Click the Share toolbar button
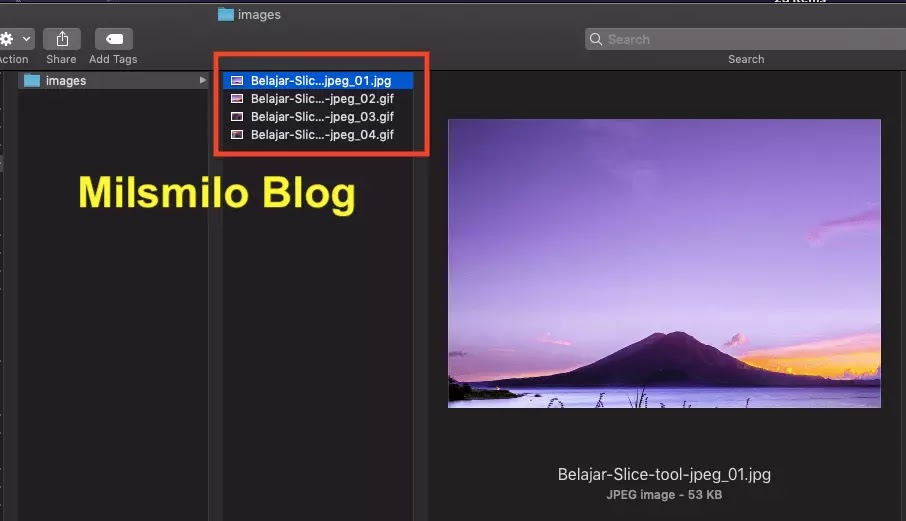 click(62, 39)
